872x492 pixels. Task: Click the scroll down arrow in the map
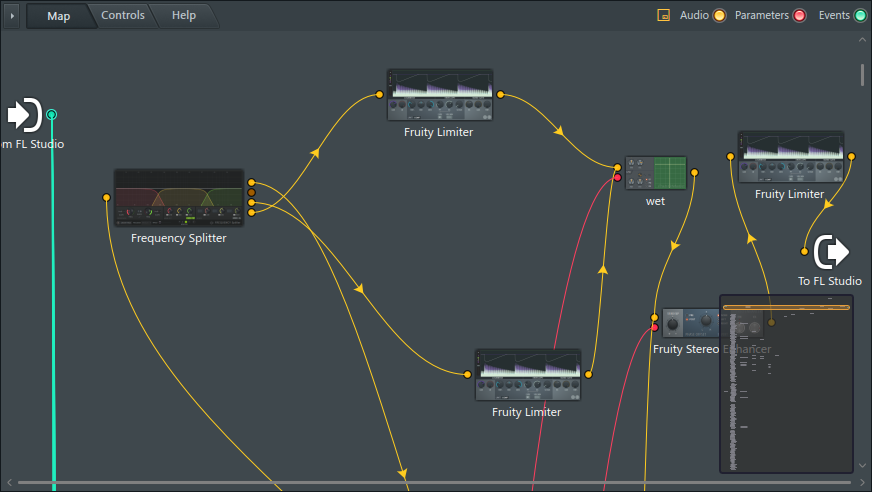tap(863, 466)
